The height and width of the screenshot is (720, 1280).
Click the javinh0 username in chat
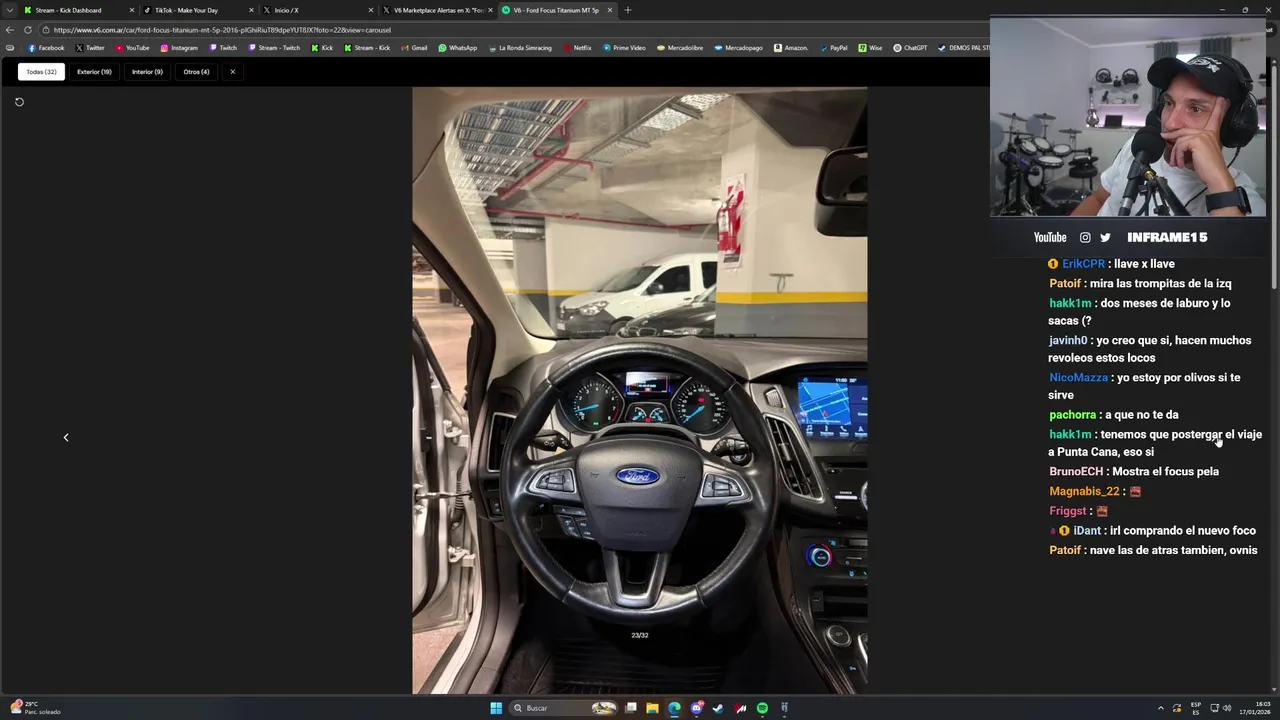[x=1068, y=341]
